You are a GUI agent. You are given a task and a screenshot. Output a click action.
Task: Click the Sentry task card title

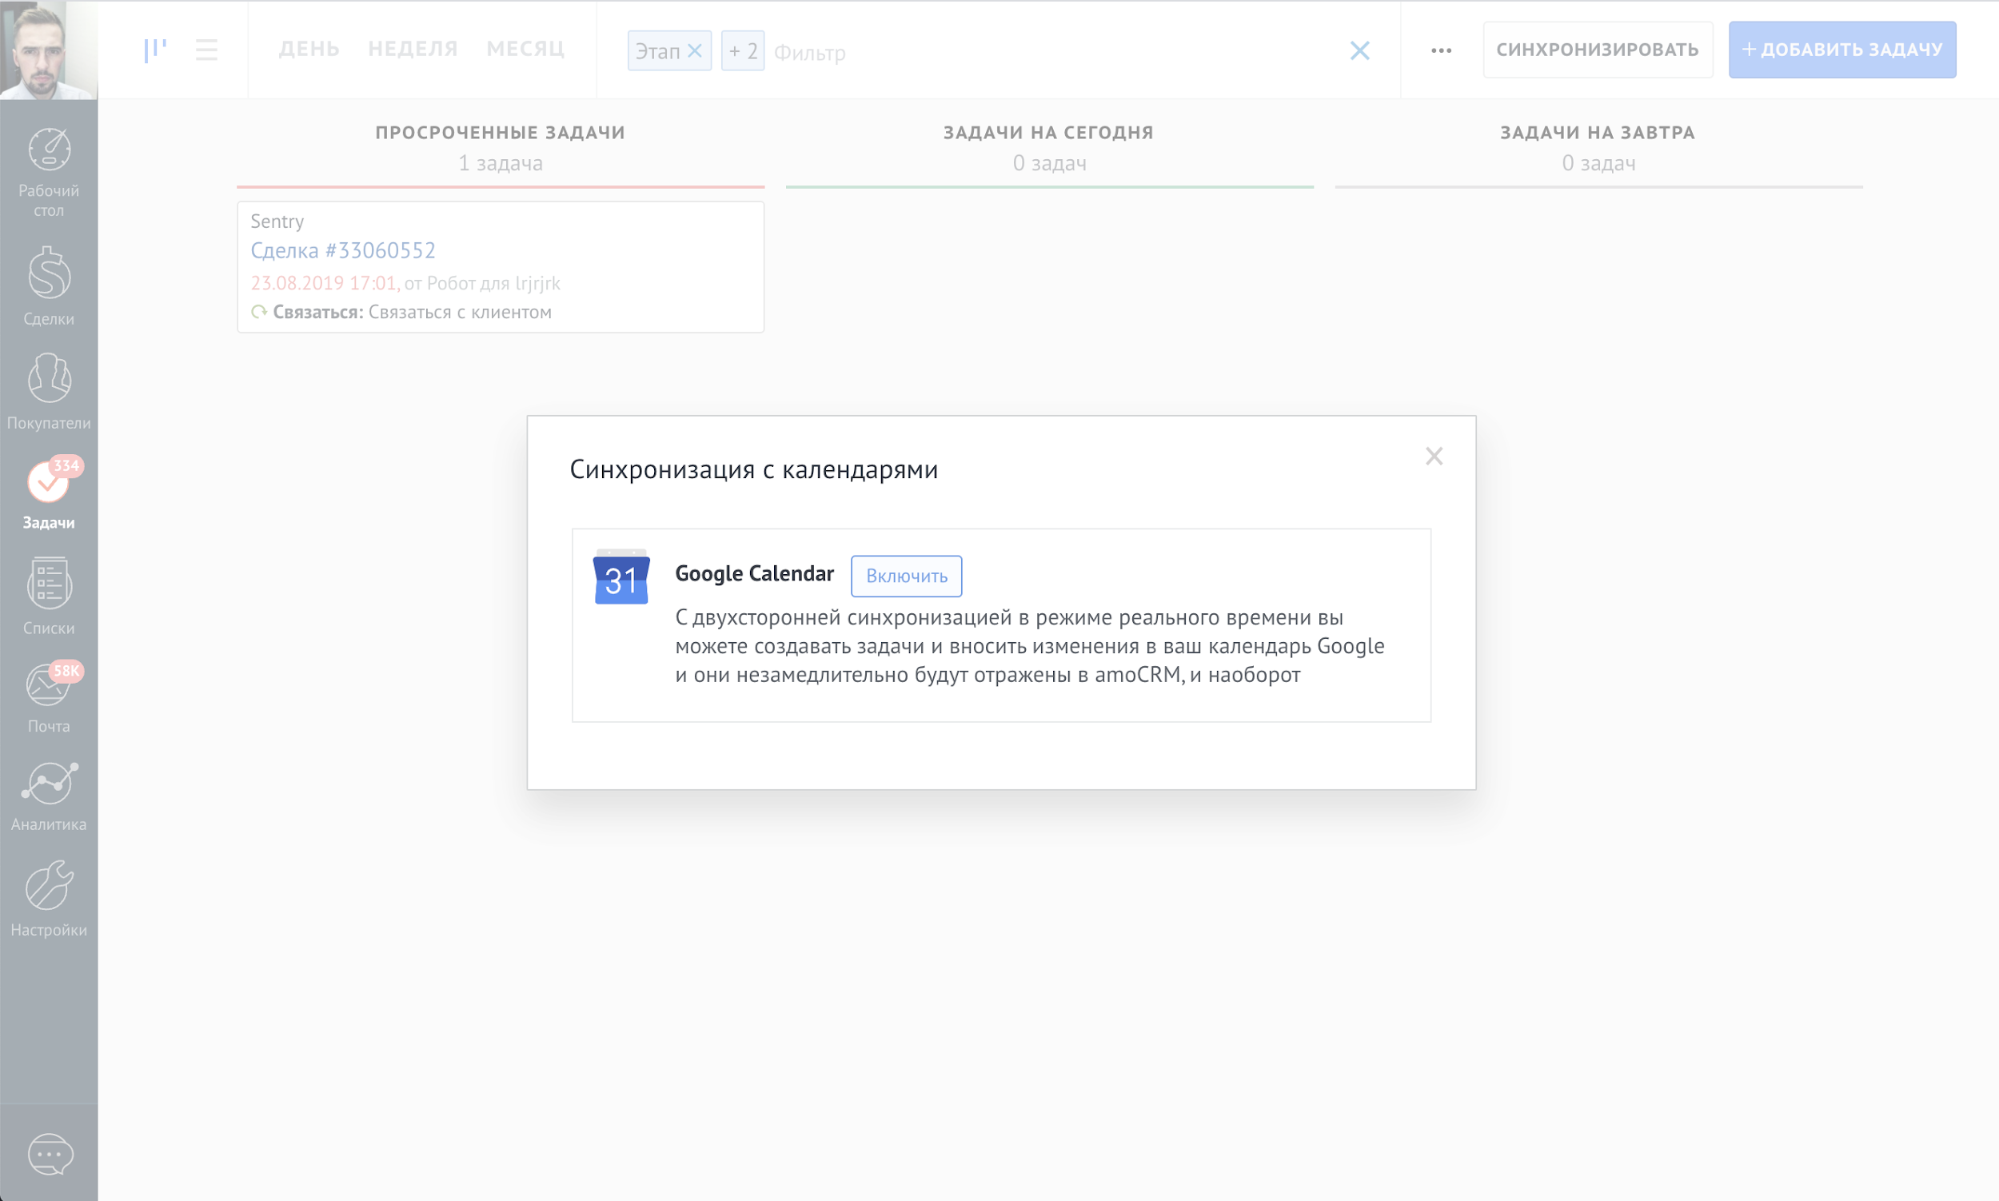[x=277, y=221]
